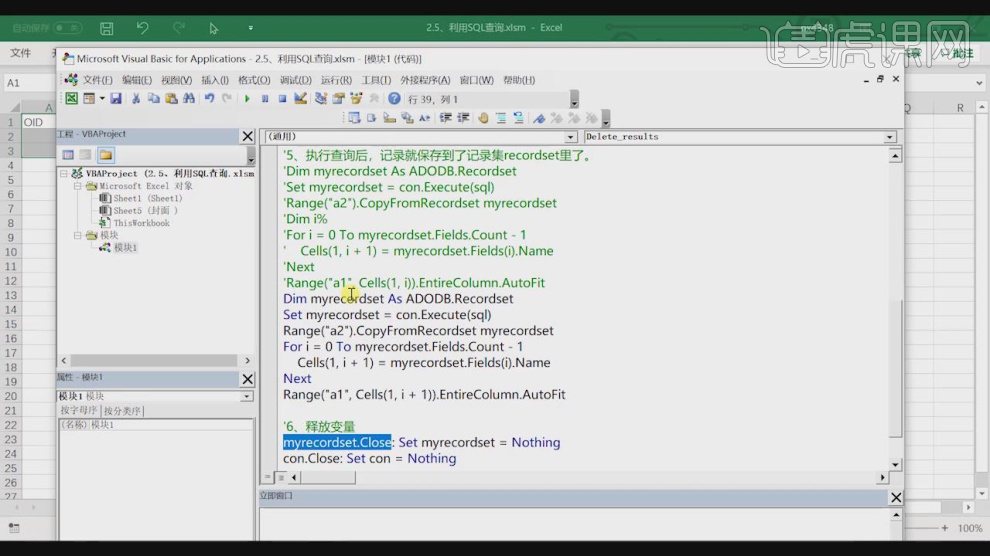Open the object dropdown showing (通用)

[571, 137]
